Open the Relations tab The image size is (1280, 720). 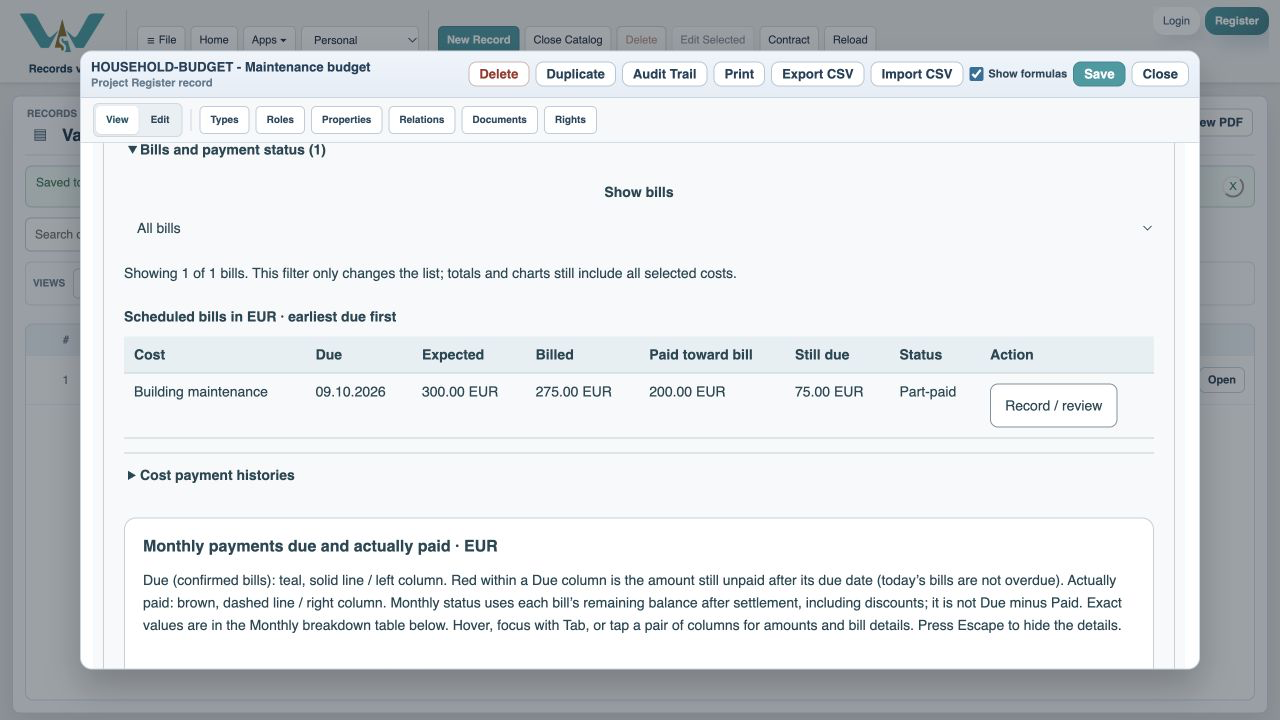point(422,120)
